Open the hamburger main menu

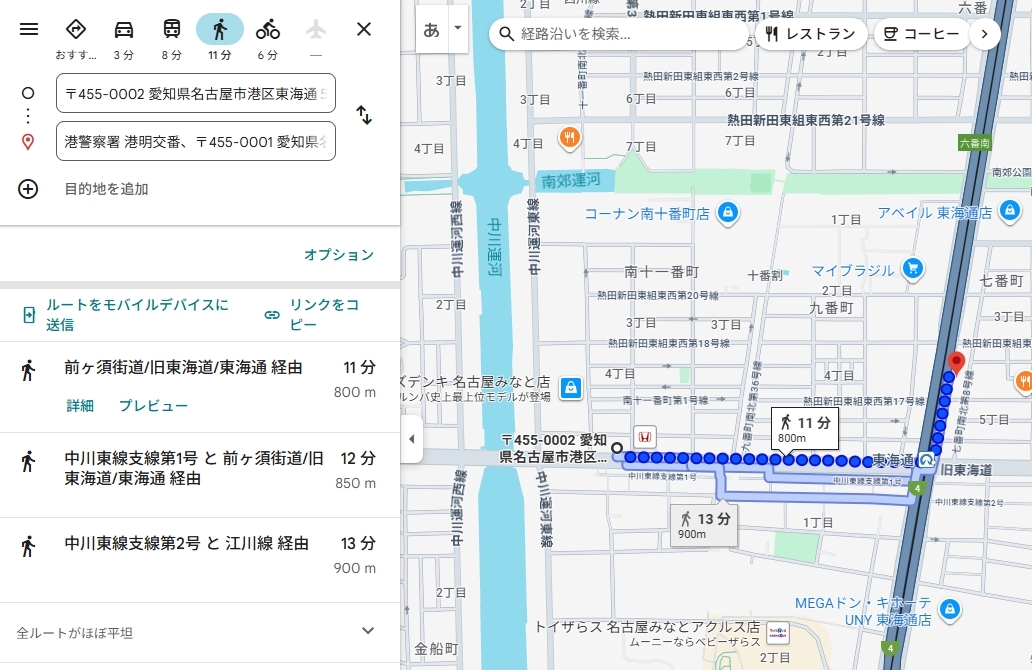[x=29, y=29]
